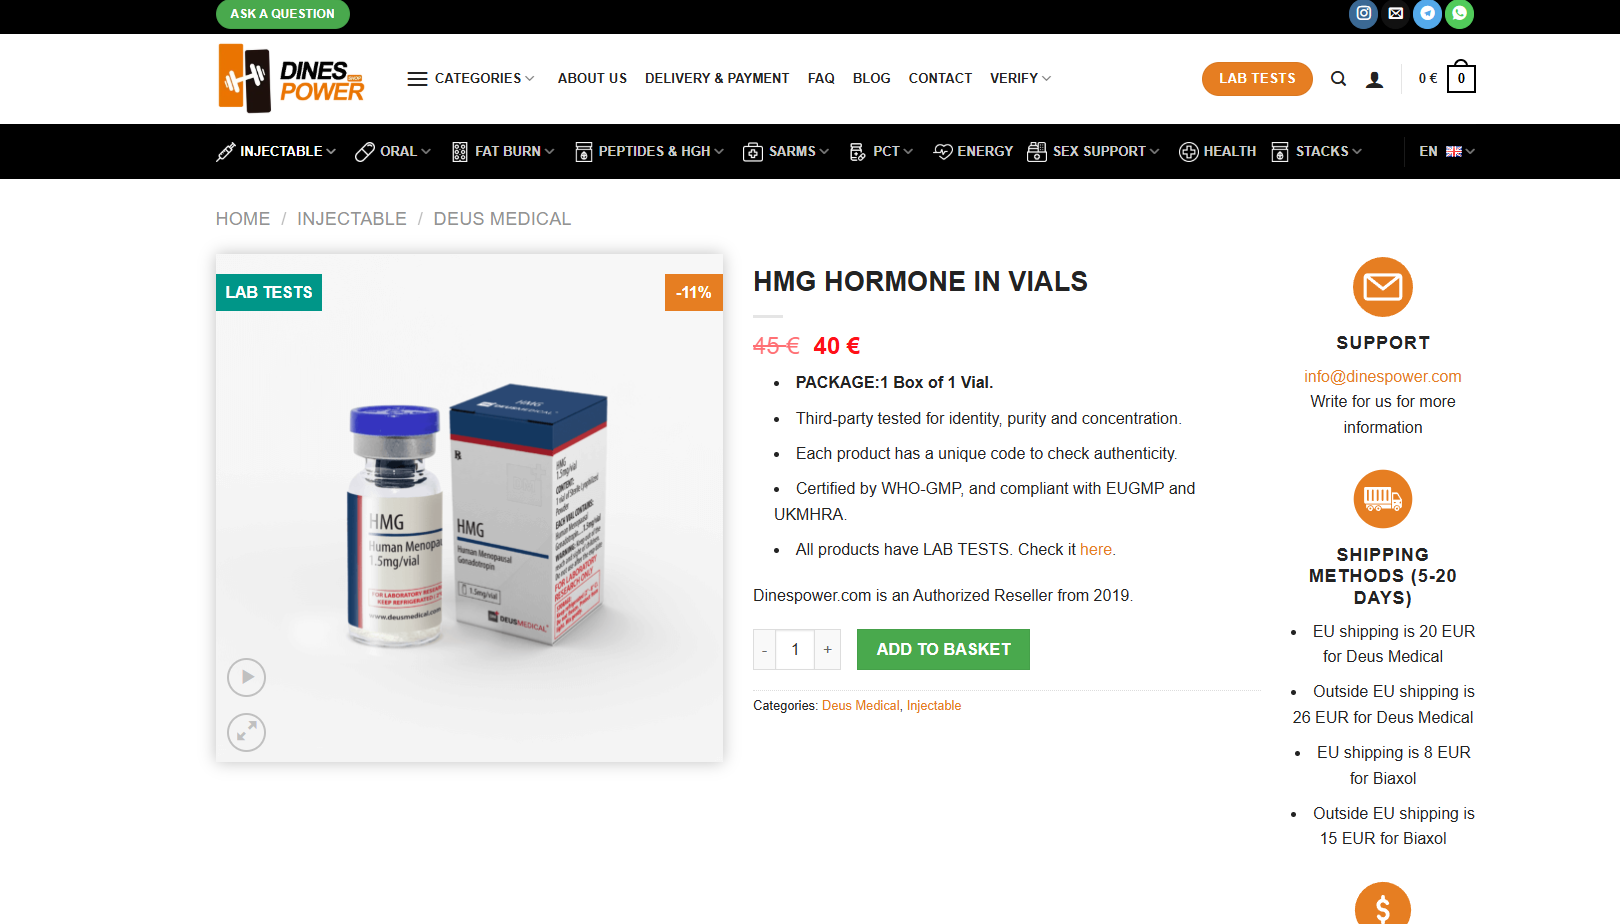This screenshot has height=924, width=1620.
Task: Open the user account icon
Action: (1375, 79)
